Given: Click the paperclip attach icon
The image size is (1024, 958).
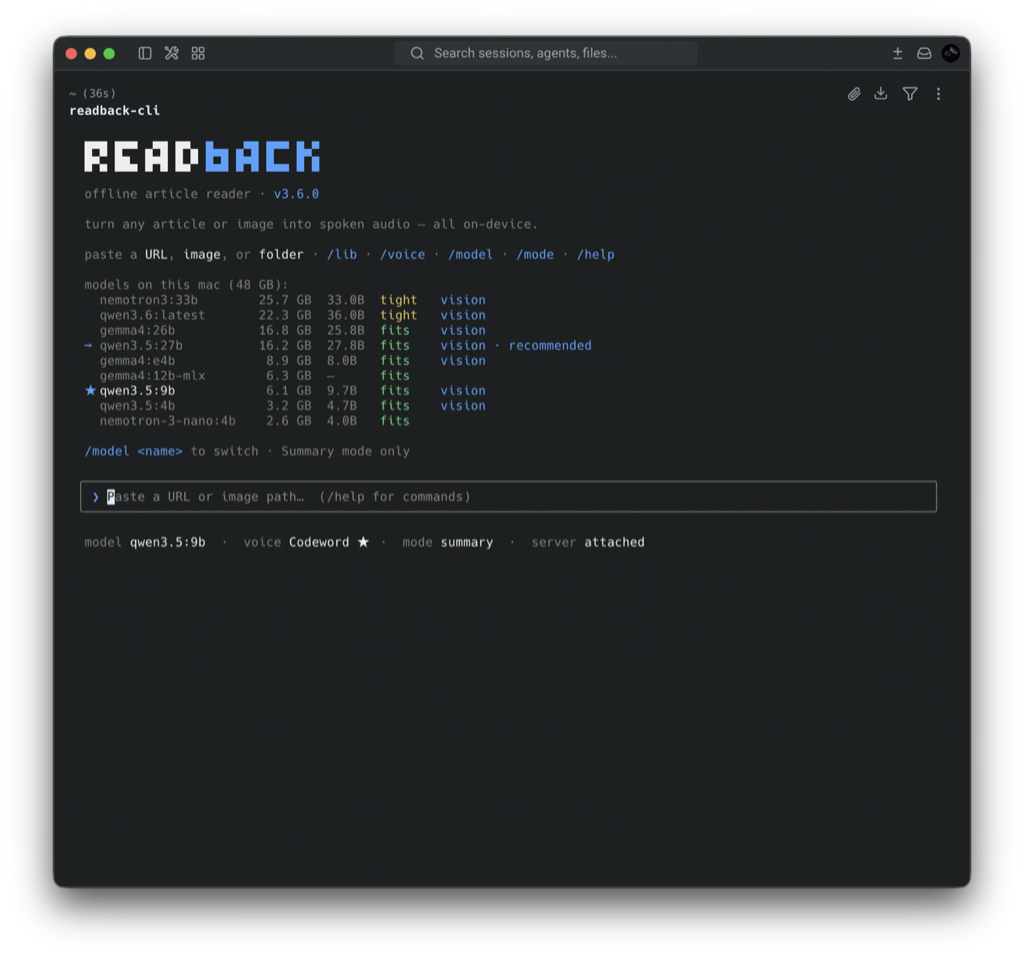Looking at the screenshot, I should point(854,94).
